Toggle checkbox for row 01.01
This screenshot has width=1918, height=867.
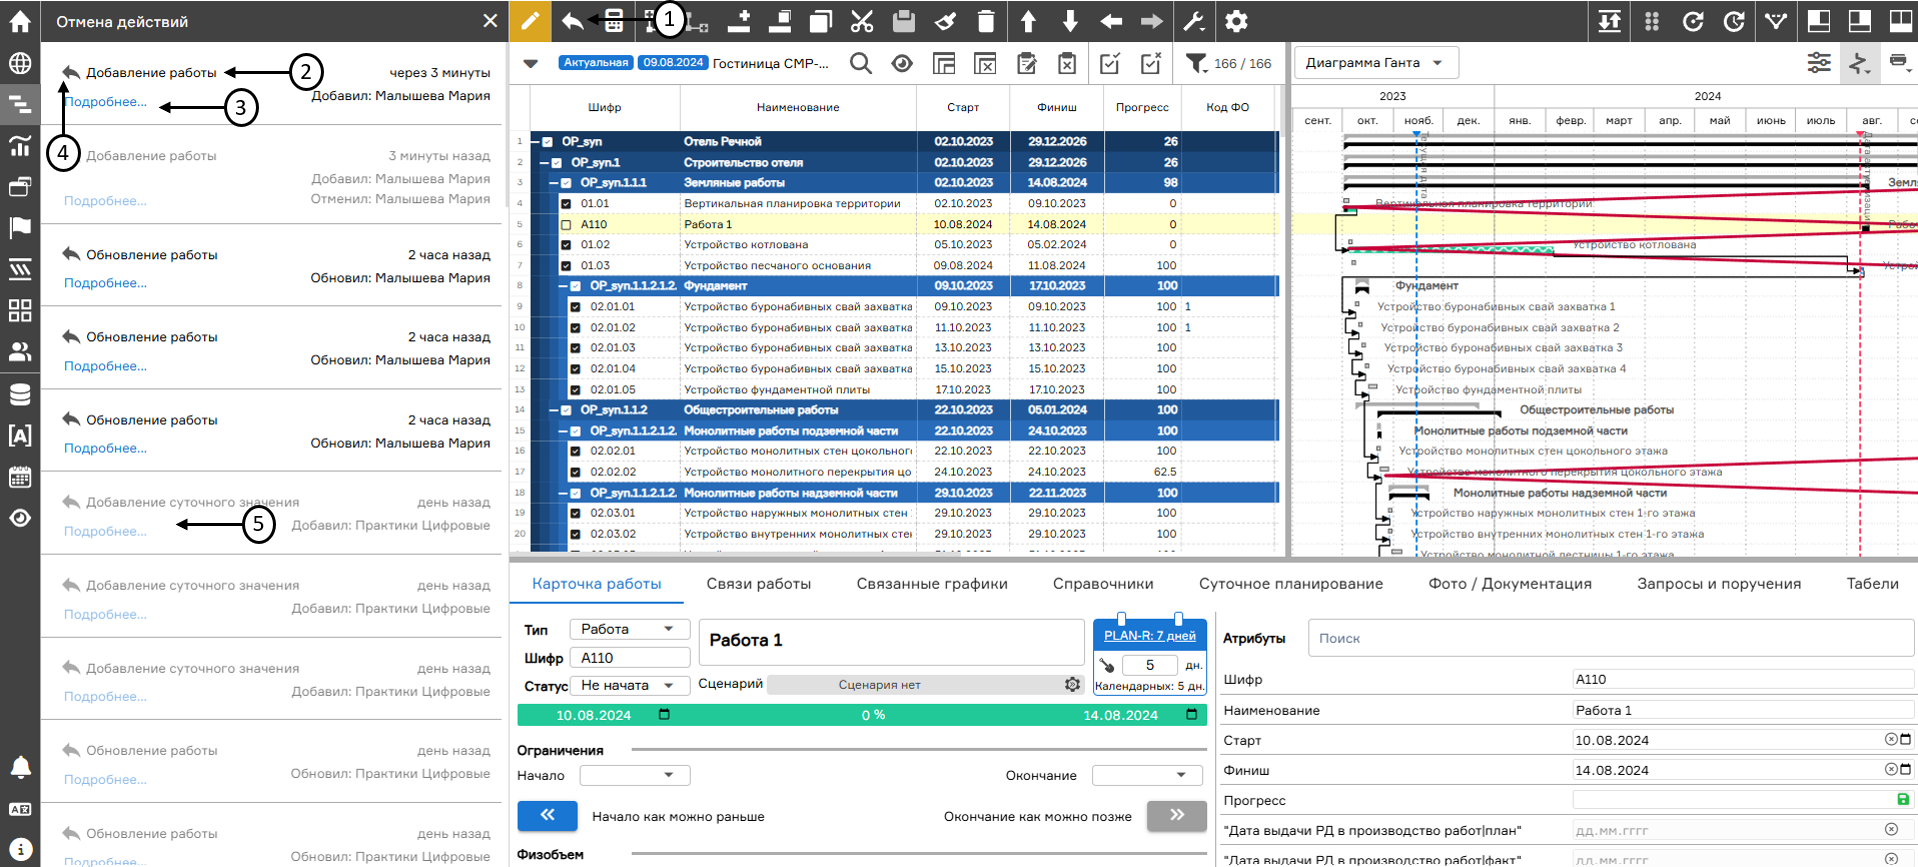pos(566,204)
